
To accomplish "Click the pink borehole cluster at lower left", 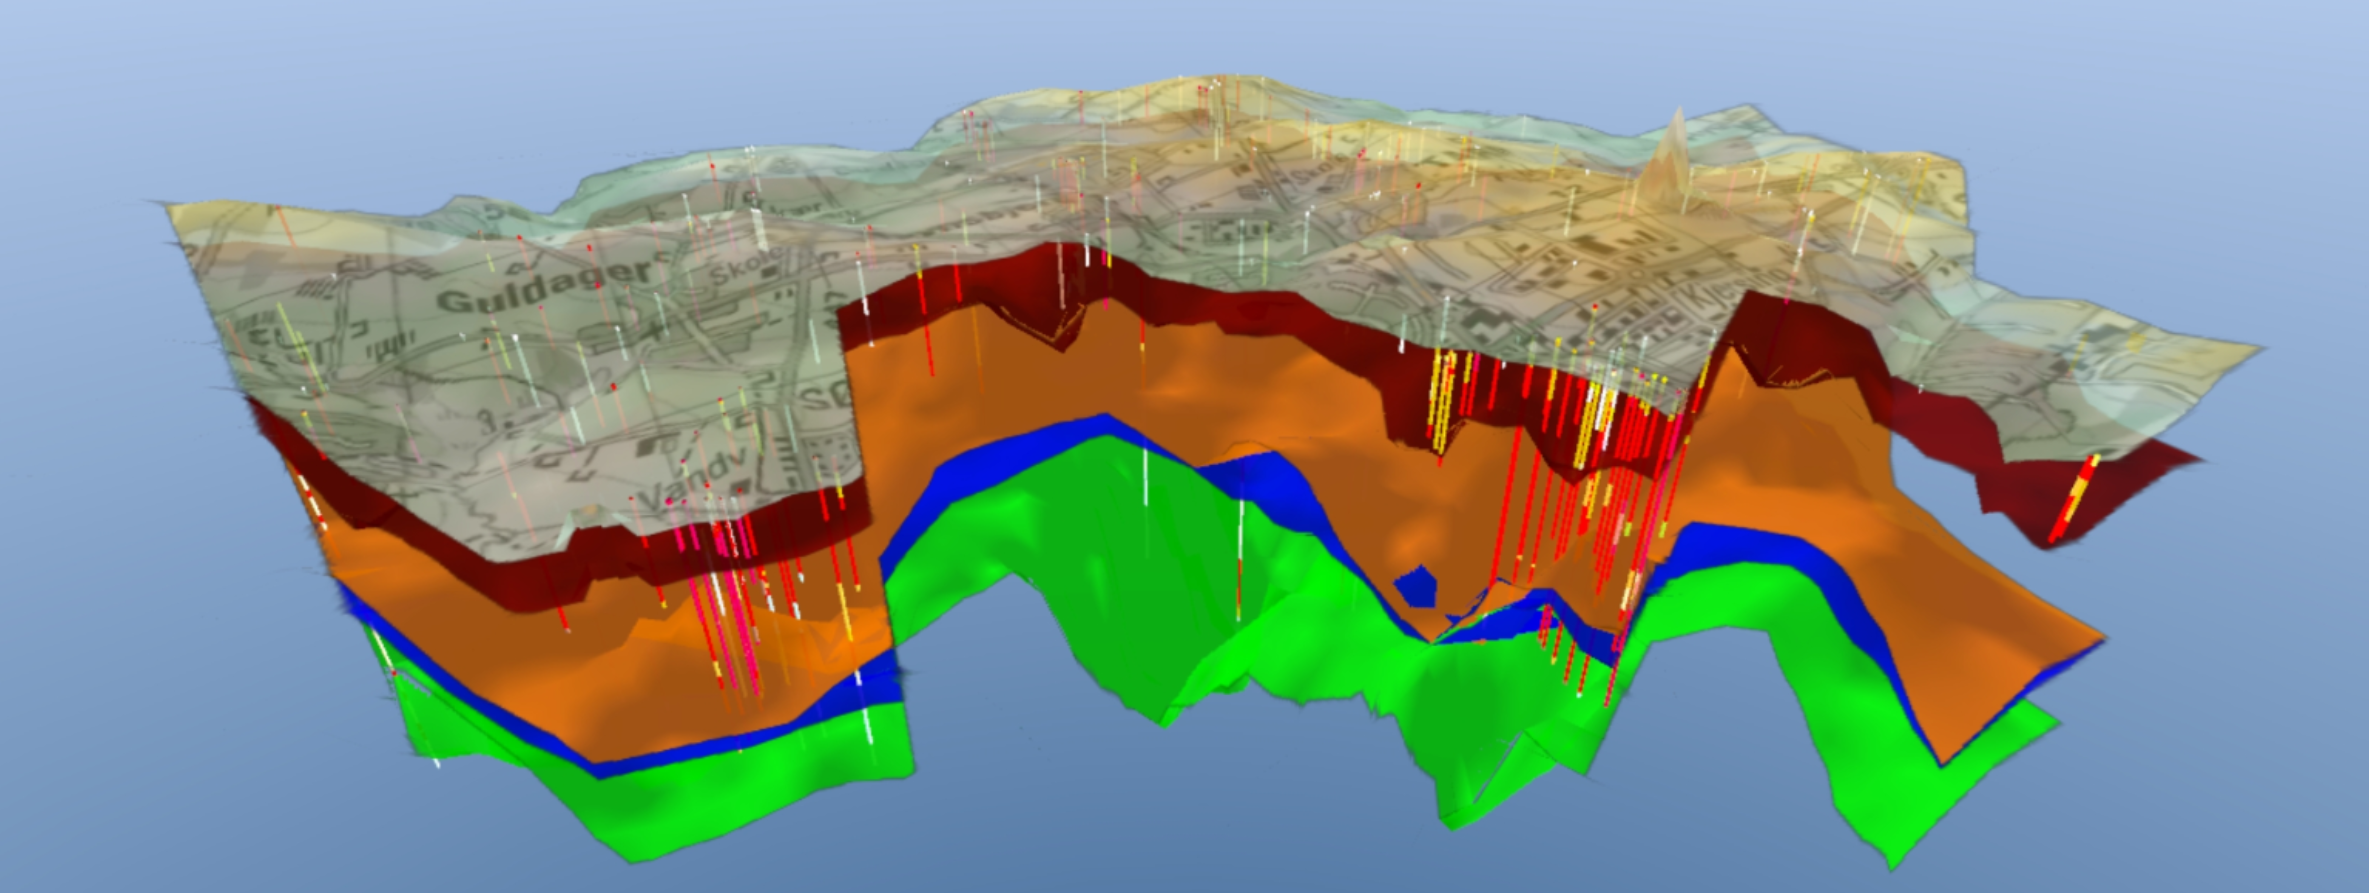I will 725,600.
